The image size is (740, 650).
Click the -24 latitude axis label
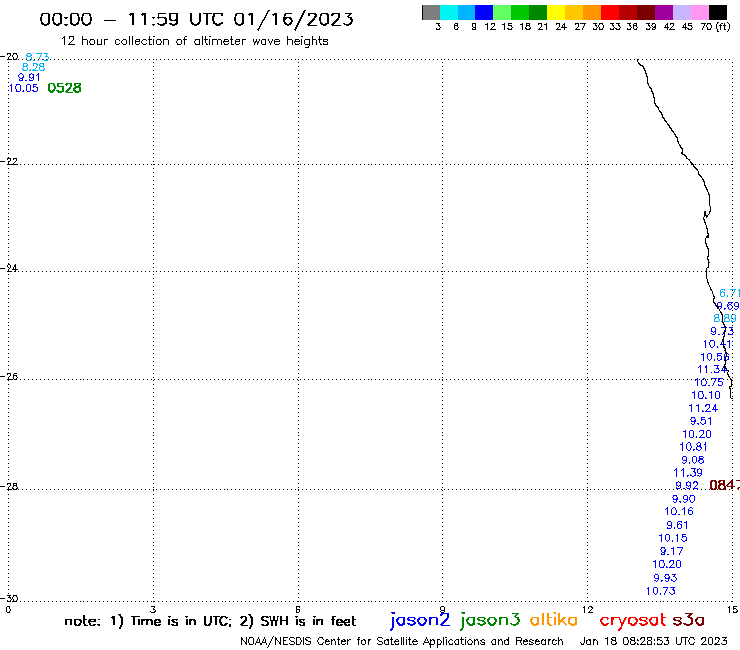click(x=9, y=268)
